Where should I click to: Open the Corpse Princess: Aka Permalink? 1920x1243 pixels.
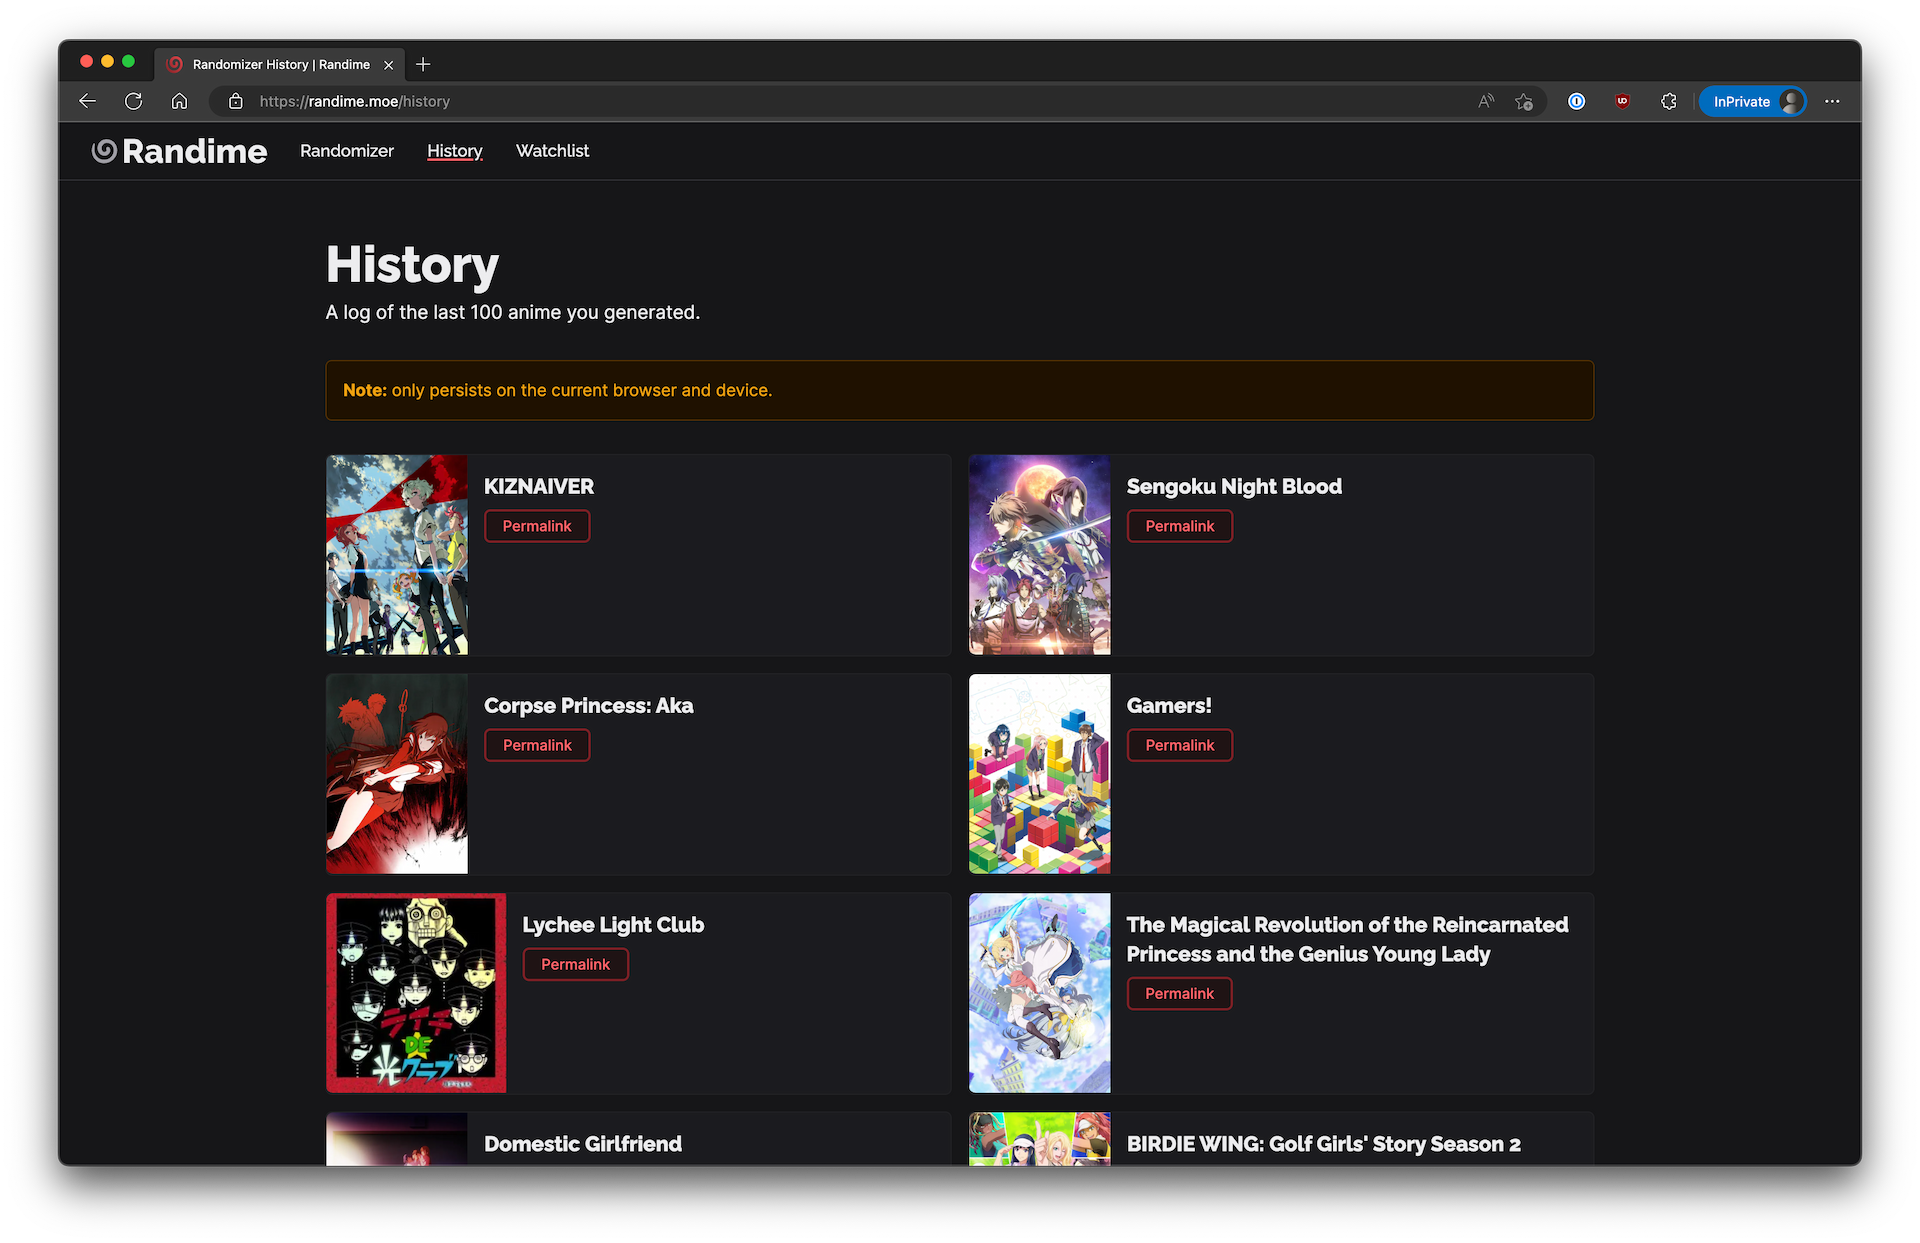(x=537, y=745)
